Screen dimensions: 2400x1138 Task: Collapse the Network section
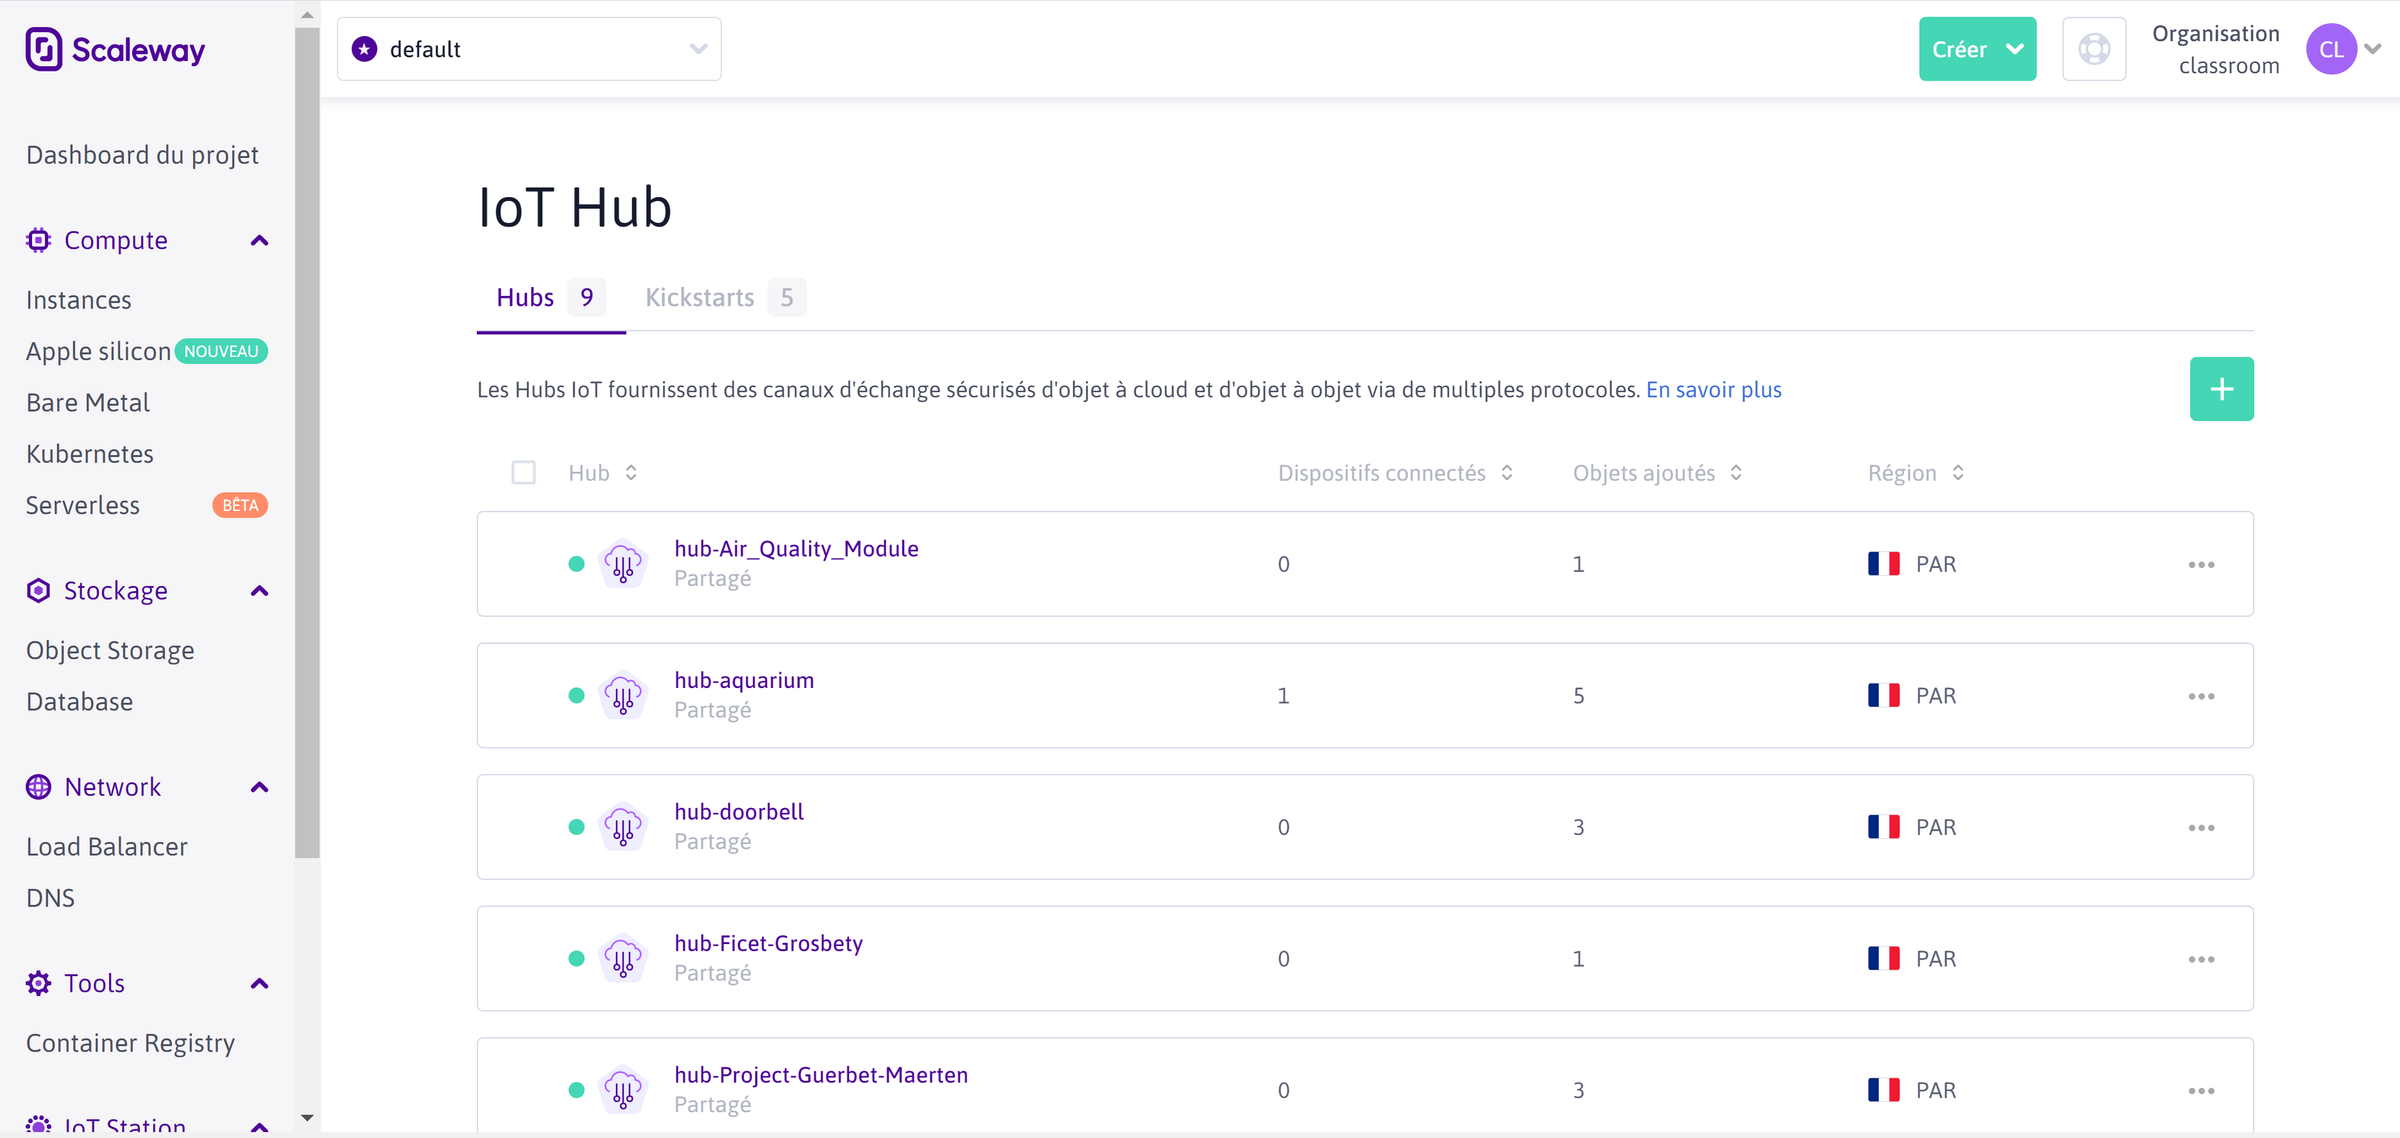(259, 787)
